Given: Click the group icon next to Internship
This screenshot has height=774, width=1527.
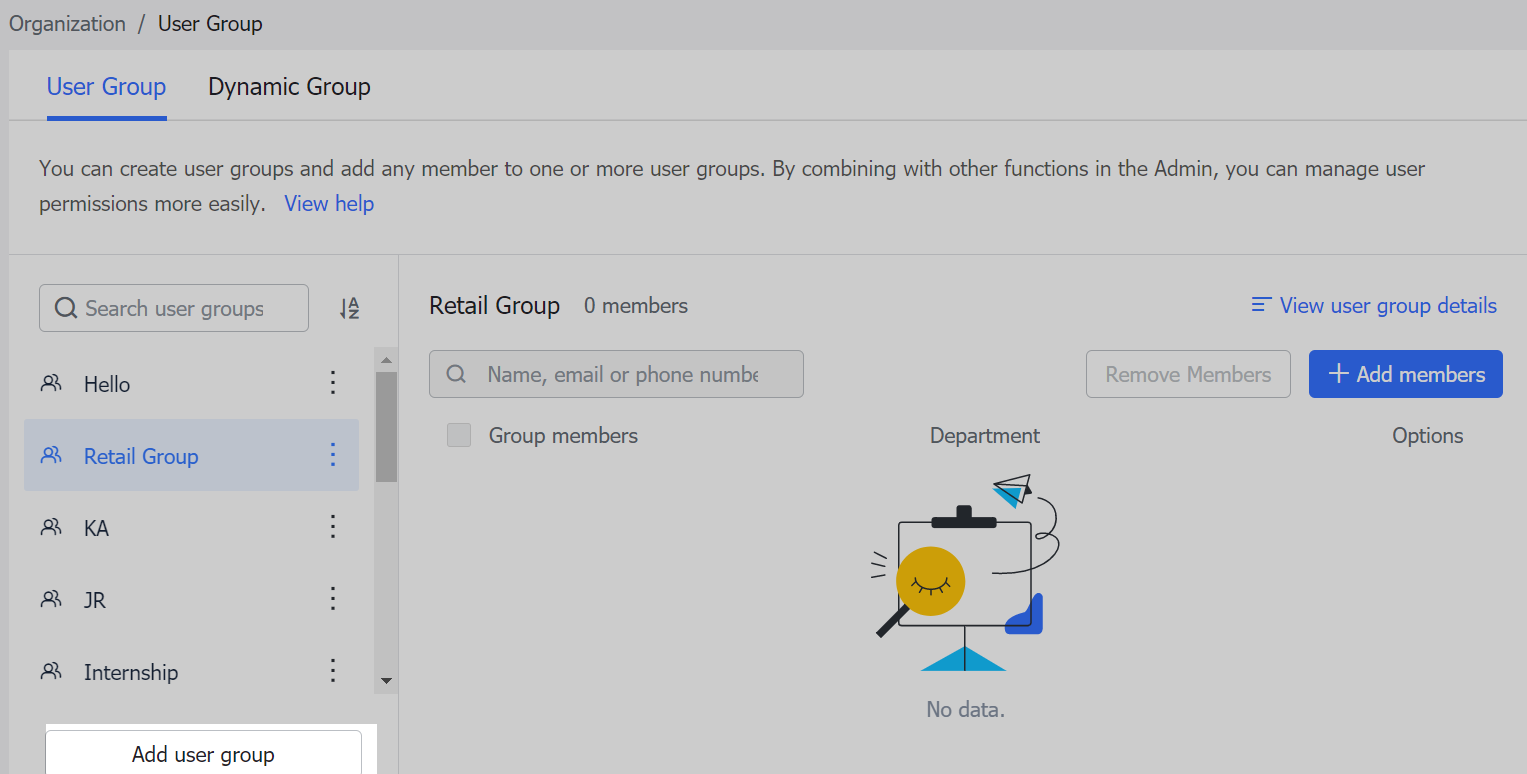Looking at the screenshot, I should point(51,671).
